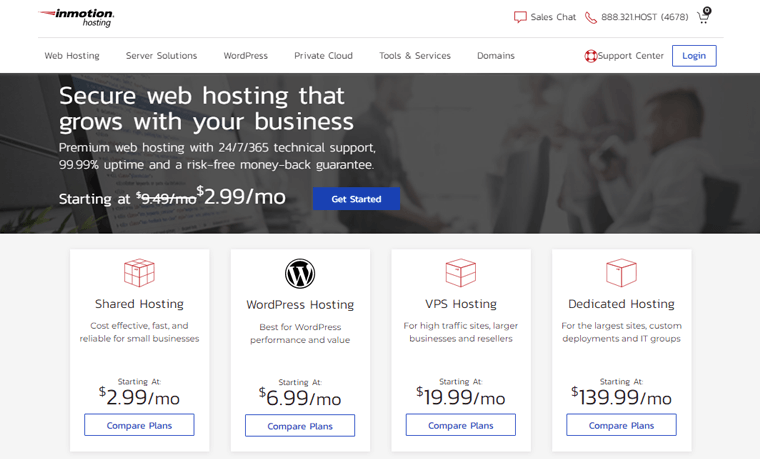Open the Web Hosting menu
Screen dimensions: 760x459
tap(72, 56)
